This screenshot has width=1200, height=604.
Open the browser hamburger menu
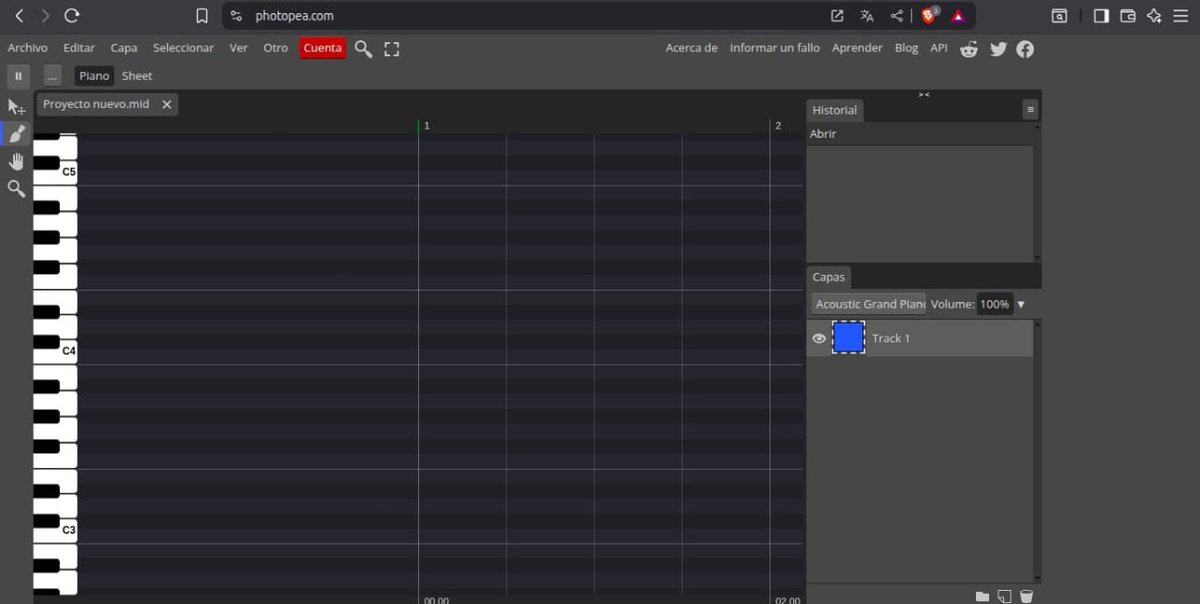(x=1181, y=16)
